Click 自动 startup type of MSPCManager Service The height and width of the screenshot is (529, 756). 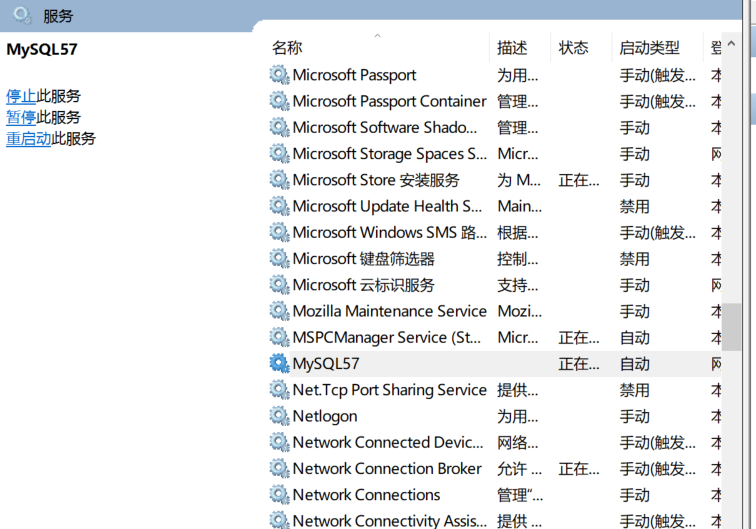634,338
